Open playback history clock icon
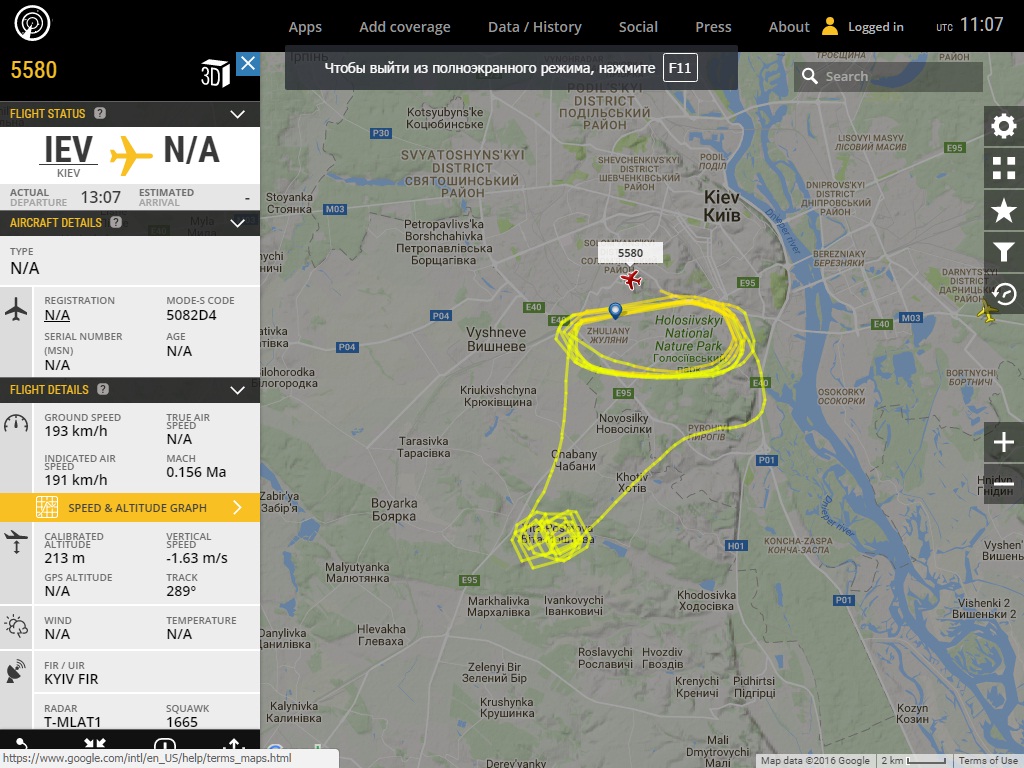The image size is (1024, 768). coord(1004,294)
